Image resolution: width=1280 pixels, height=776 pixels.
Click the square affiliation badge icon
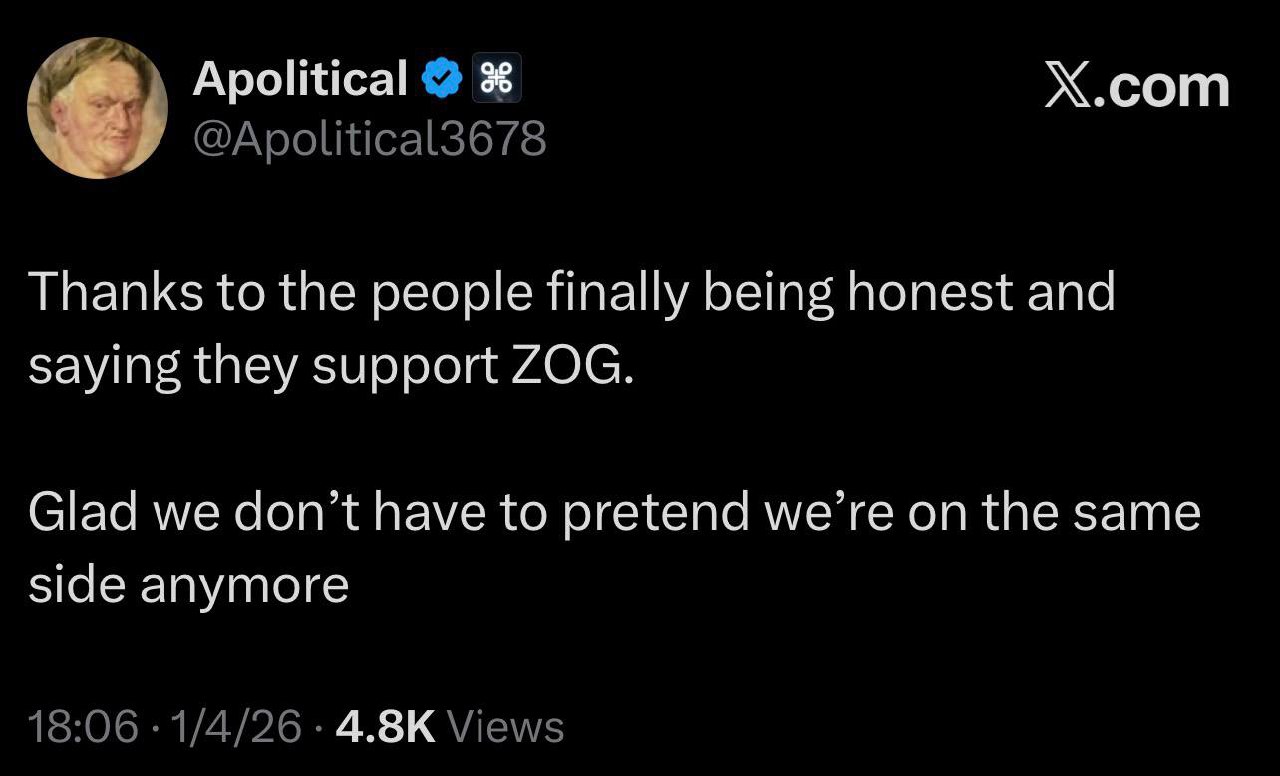(496, 78)
